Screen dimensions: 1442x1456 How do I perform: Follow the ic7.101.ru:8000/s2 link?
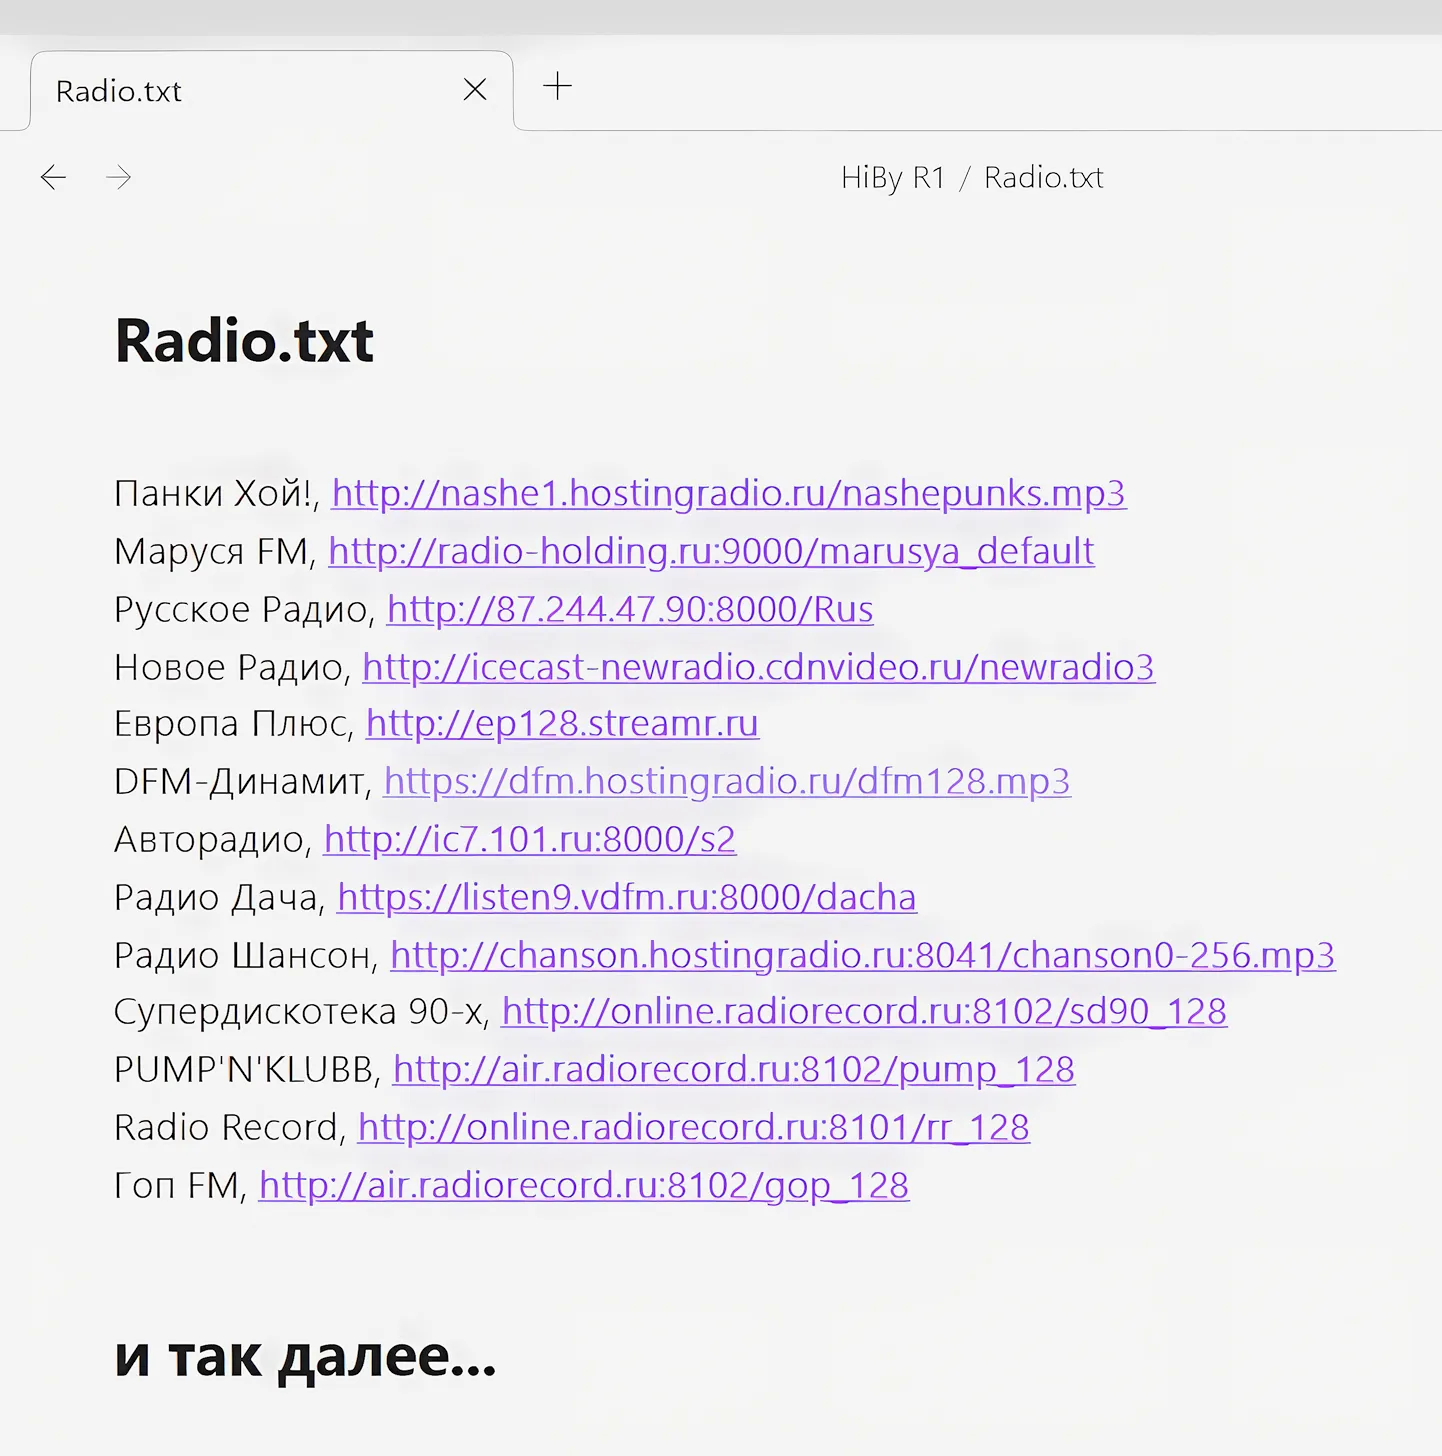pyautogui.click(x=530, y=840)
